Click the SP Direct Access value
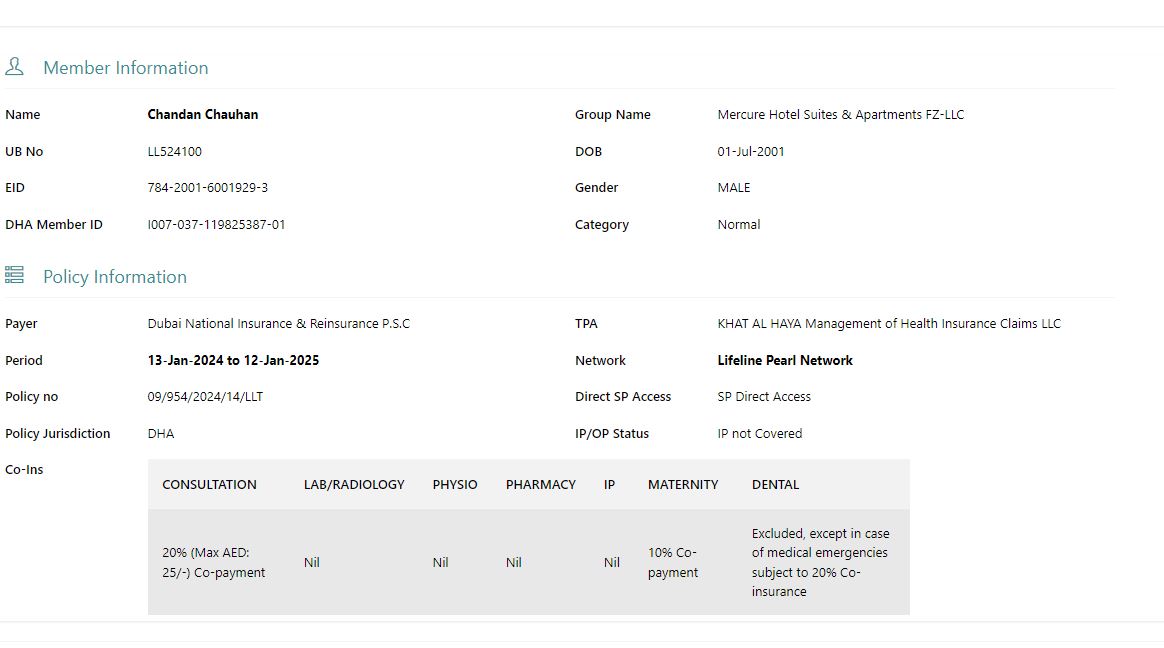Screen dimensions: 1164x648 (764, 397)
